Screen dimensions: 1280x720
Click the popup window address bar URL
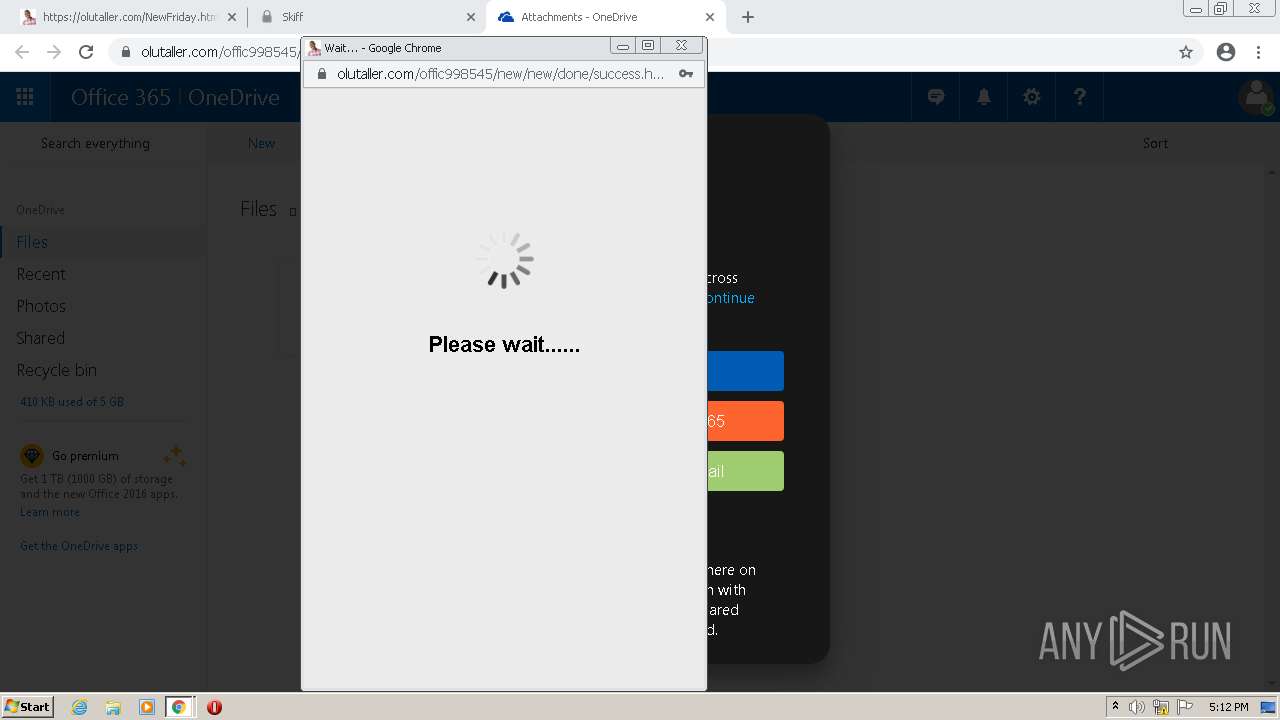tap(500, 74)
